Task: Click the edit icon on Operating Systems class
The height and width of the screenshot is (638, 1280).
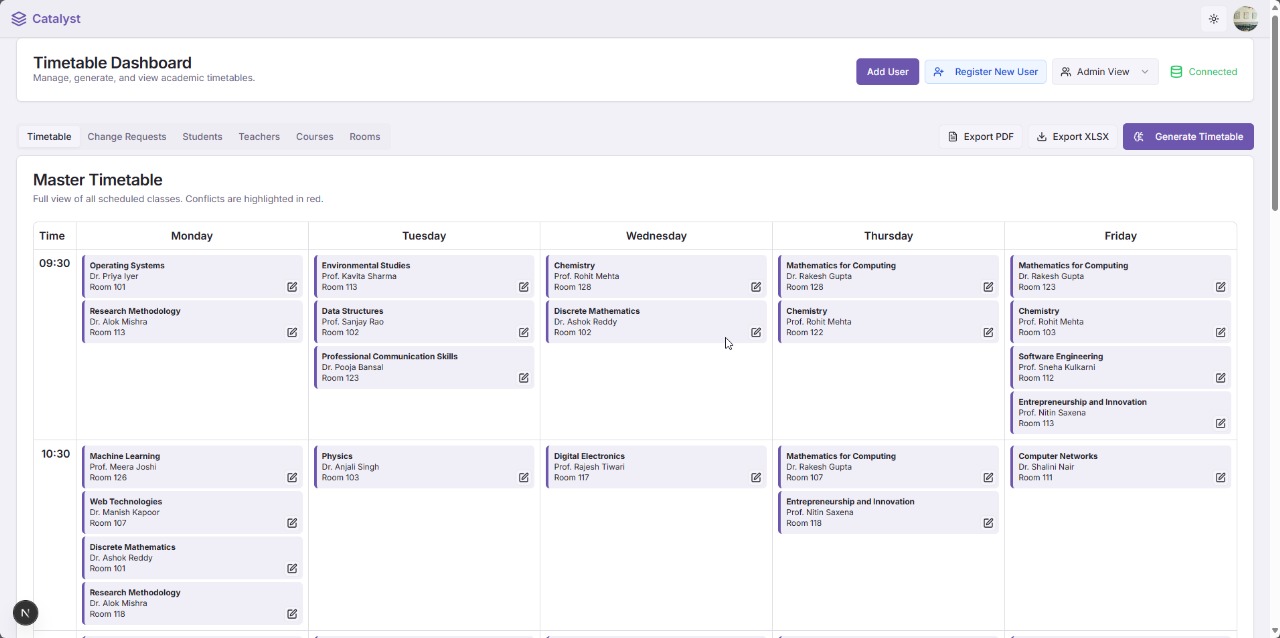Action: point(292,287)
